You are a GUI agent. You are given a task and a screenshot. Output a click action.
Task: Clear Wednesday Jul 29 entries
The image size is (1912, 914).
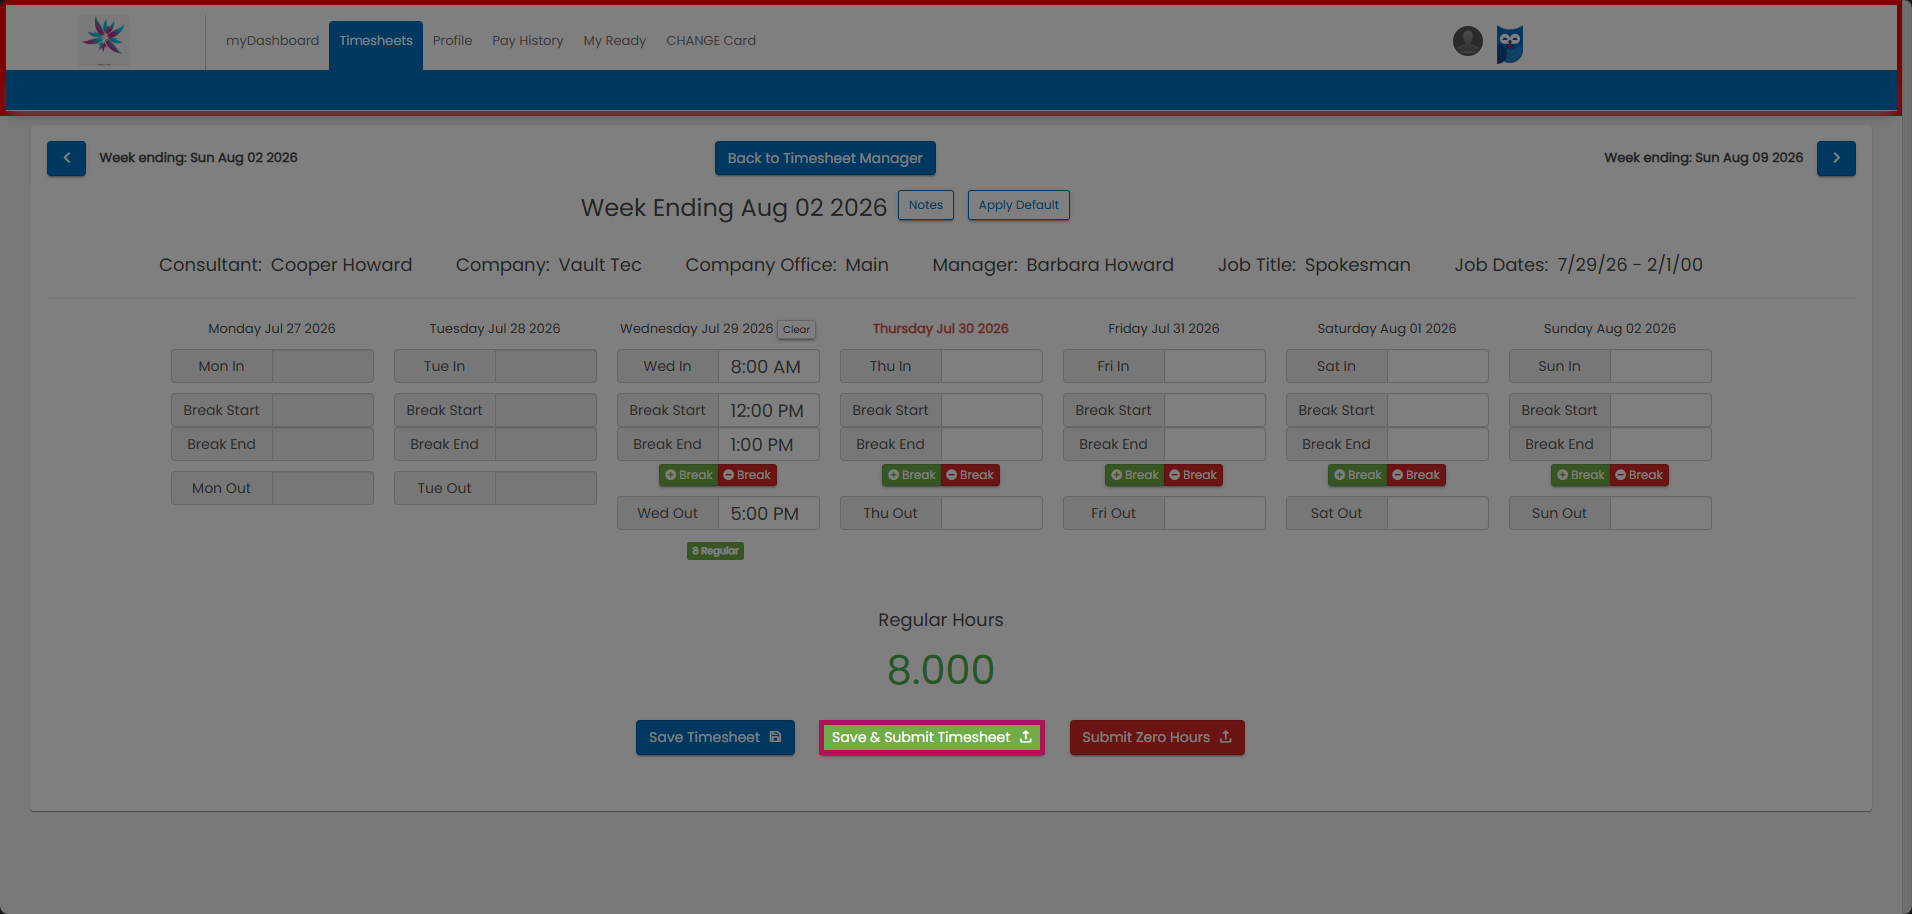coord(797,329)
